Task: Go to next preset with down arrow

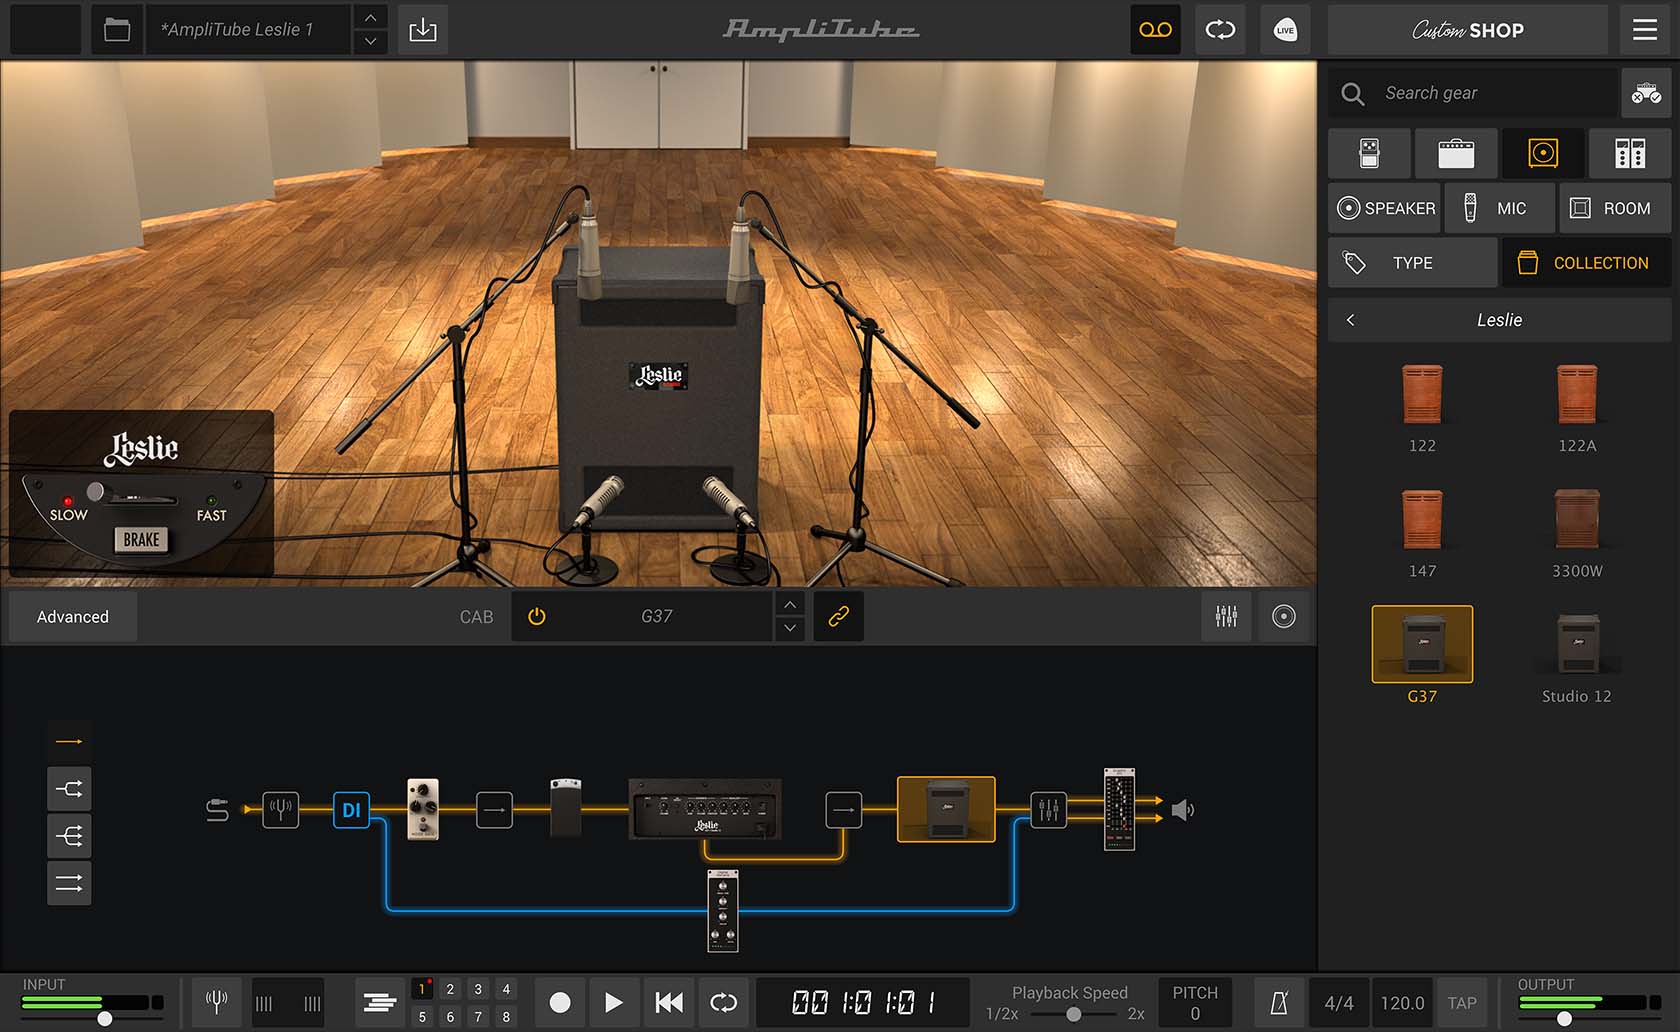Action: click(x=371, y=42)
